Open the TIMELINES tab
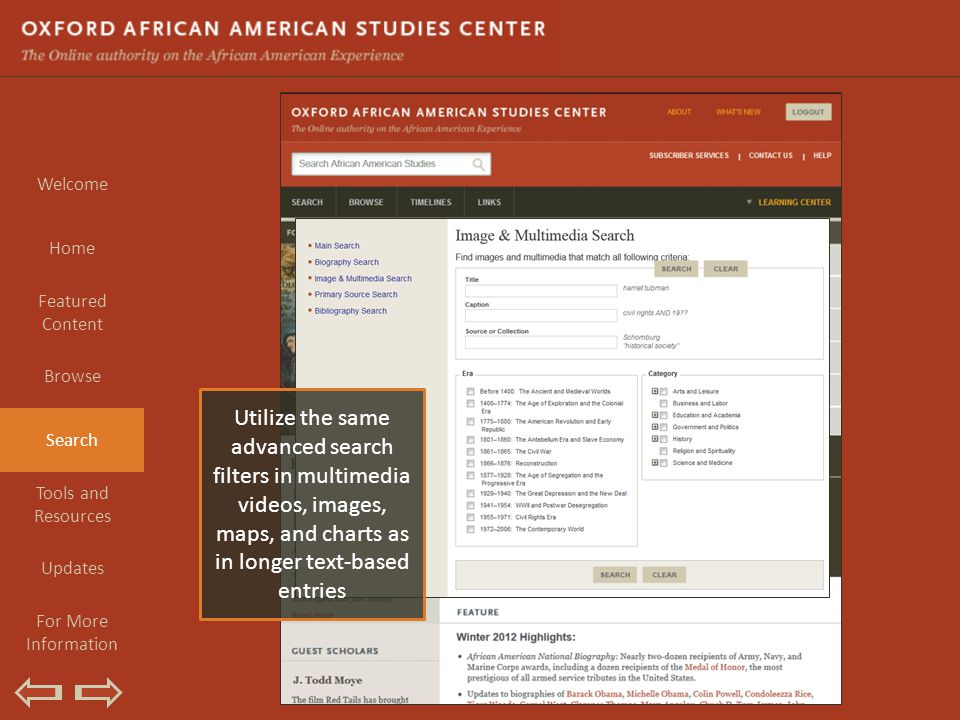The image size is (960, 720). (431, 202)
